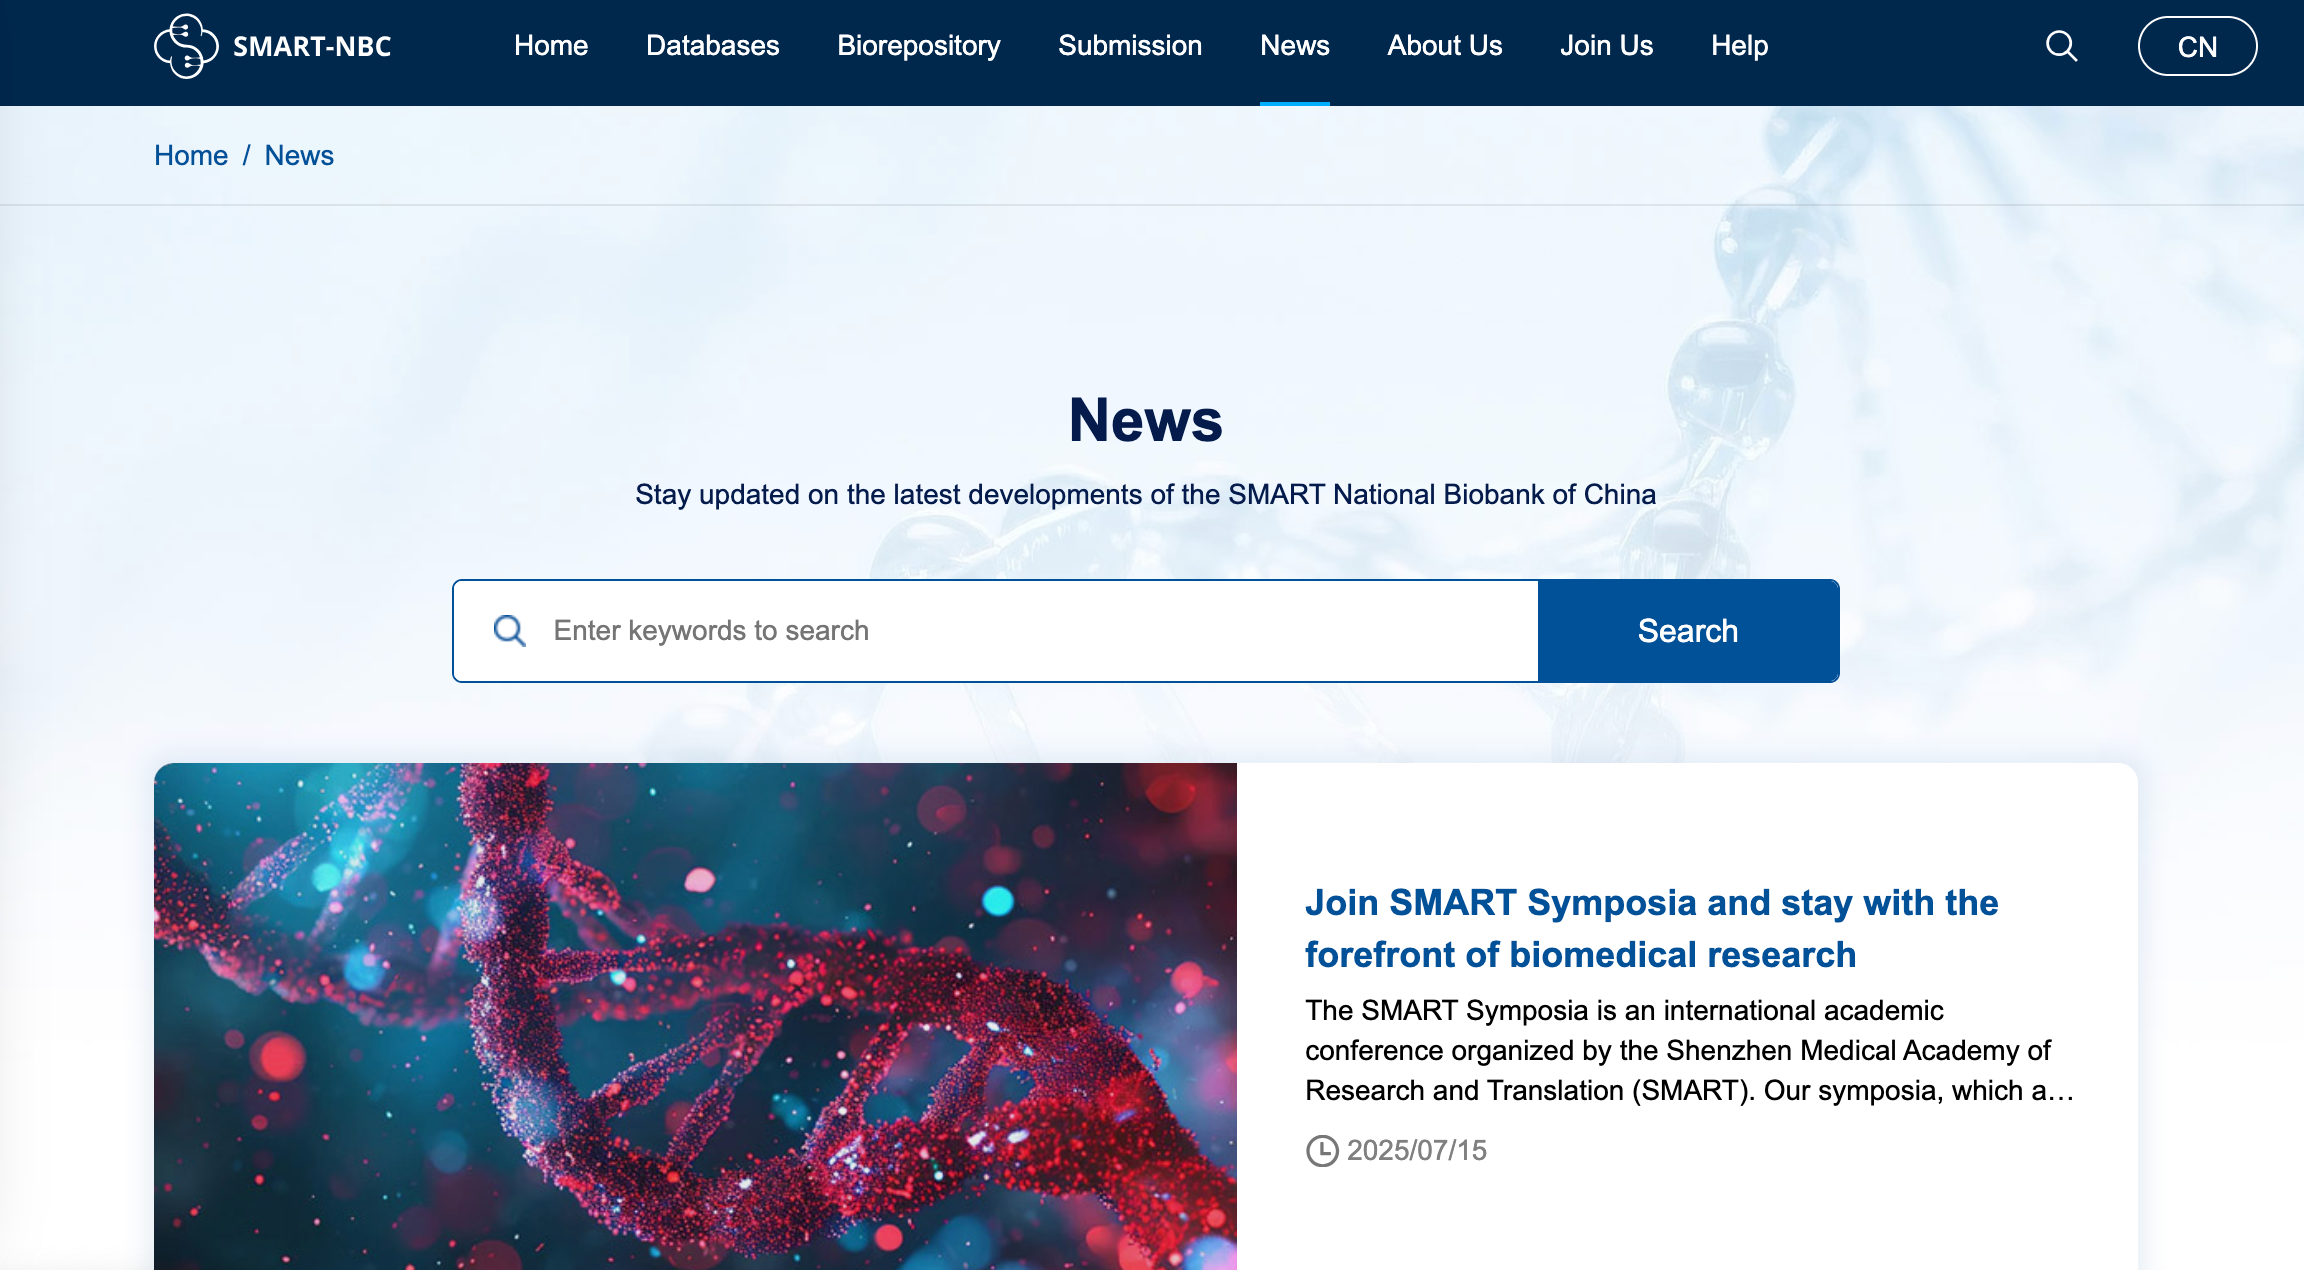Click the SMART-NBC logo icon
This screenshot has height=1270, width=2304.
point(186,46)
